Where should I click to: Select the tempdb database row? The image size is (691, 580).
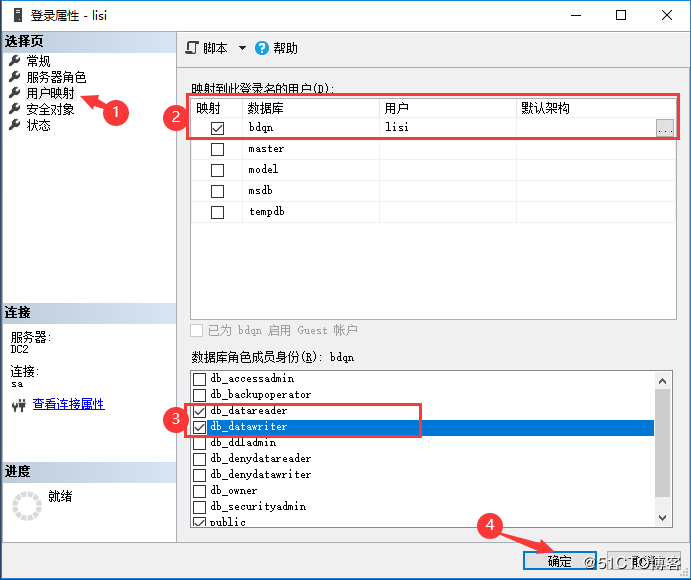coord(434,212)
